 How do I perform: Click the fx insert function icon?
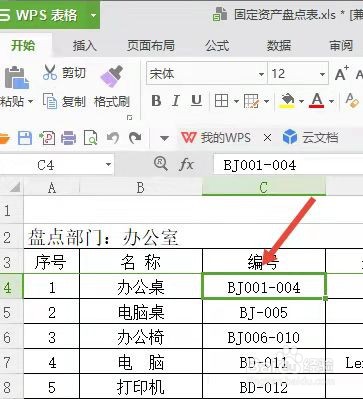tap(186, 164)
